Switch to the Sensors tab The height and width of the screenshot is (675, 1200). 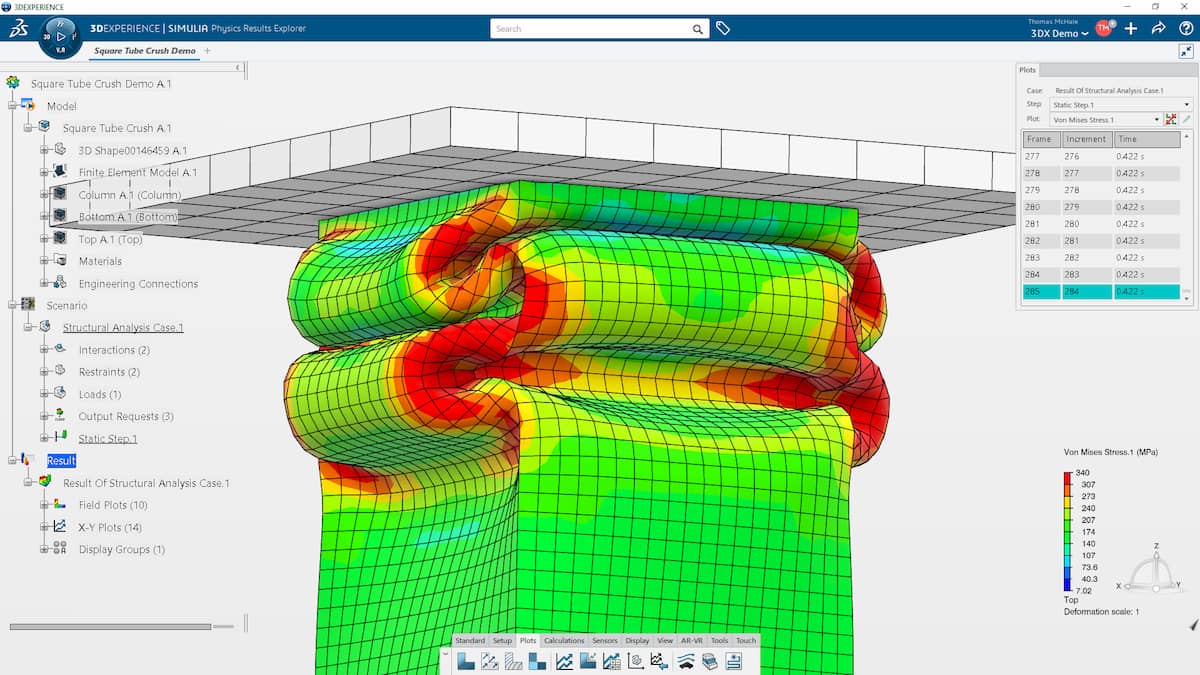click(x=605, y=641)
